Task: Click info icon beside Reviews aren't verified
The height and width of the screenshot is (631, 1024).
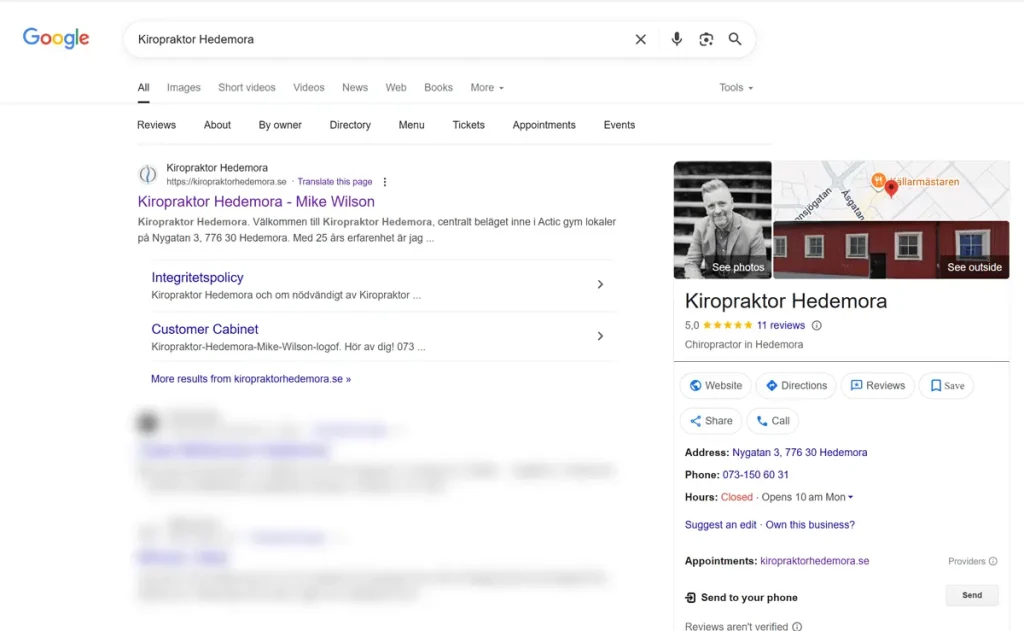Action: pyautogui.click(x=797, y=626)
